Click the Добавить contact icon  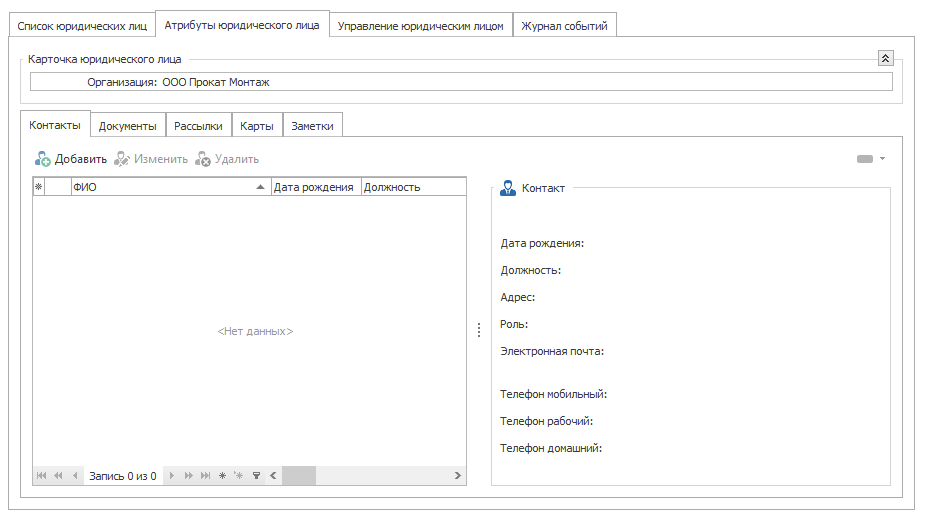click(42, 159)
